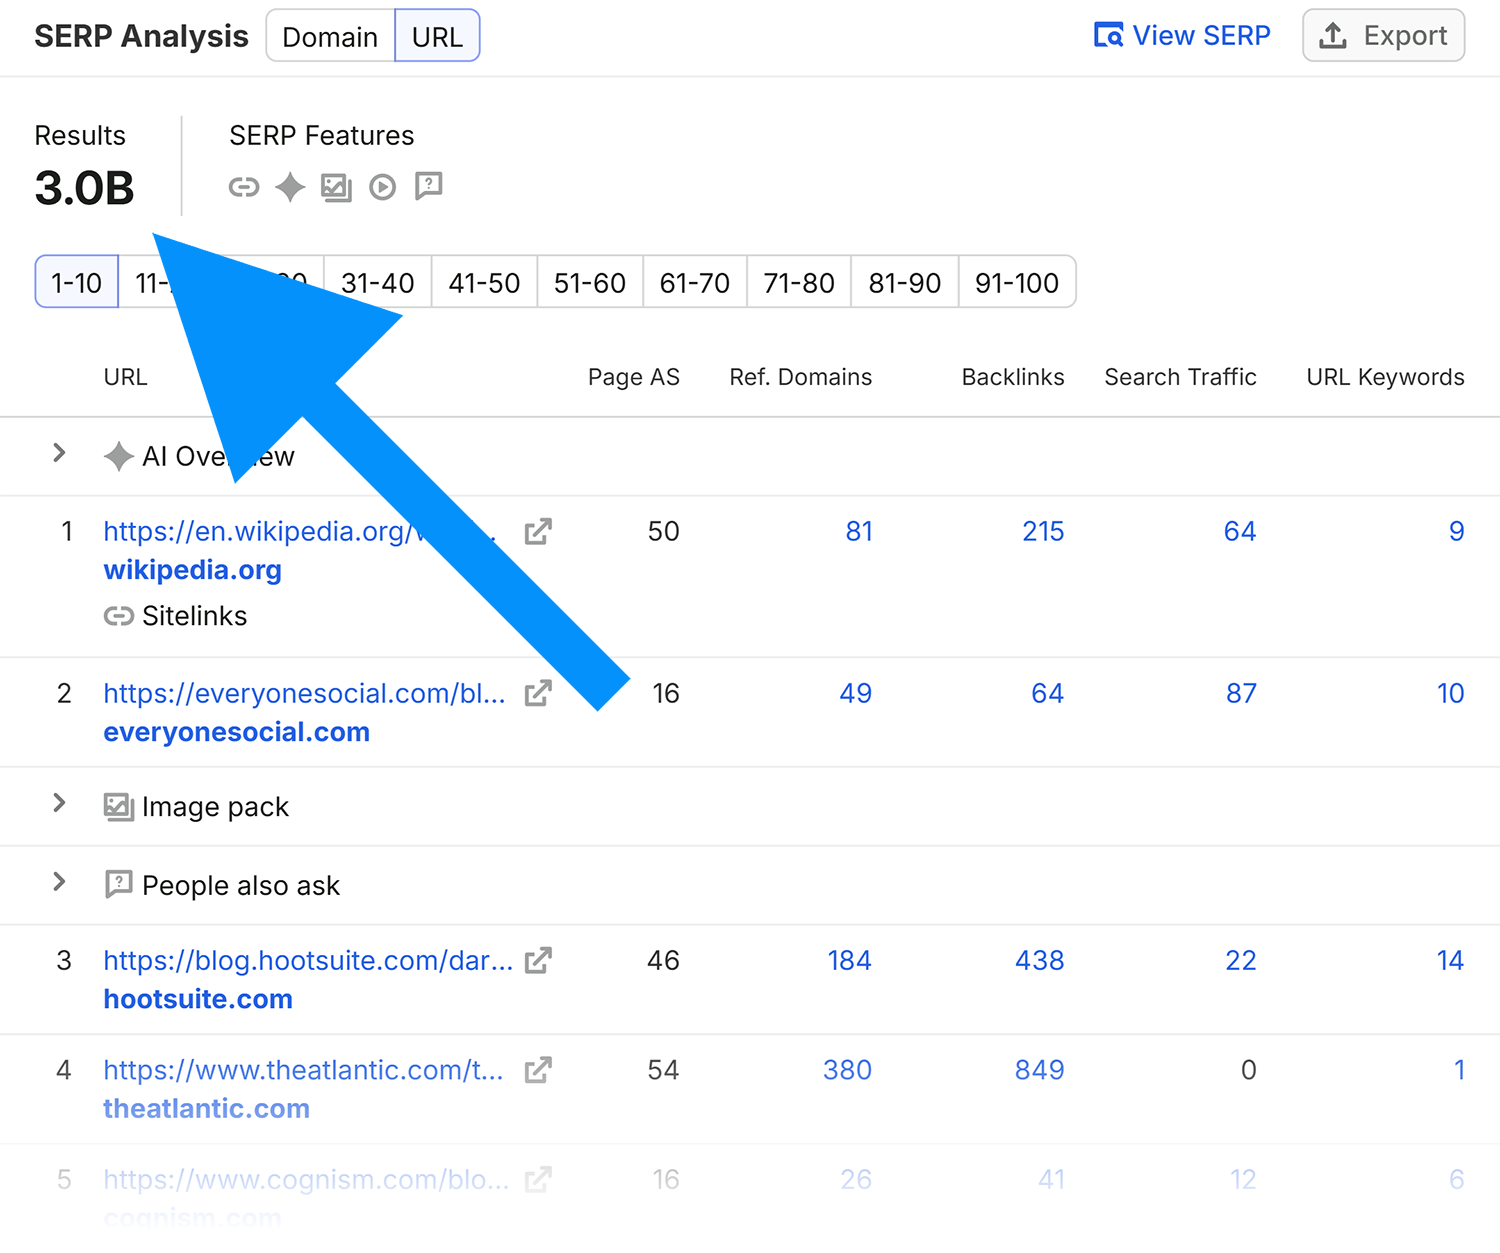Click the URL Keywords column header

[1386, 377]
